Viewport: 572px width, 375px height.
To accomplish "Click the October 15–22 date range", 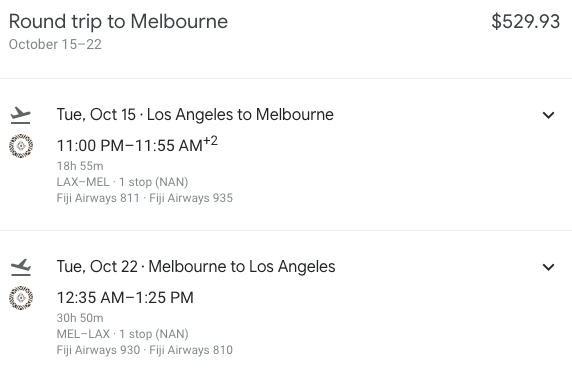I will coord(55,45).
